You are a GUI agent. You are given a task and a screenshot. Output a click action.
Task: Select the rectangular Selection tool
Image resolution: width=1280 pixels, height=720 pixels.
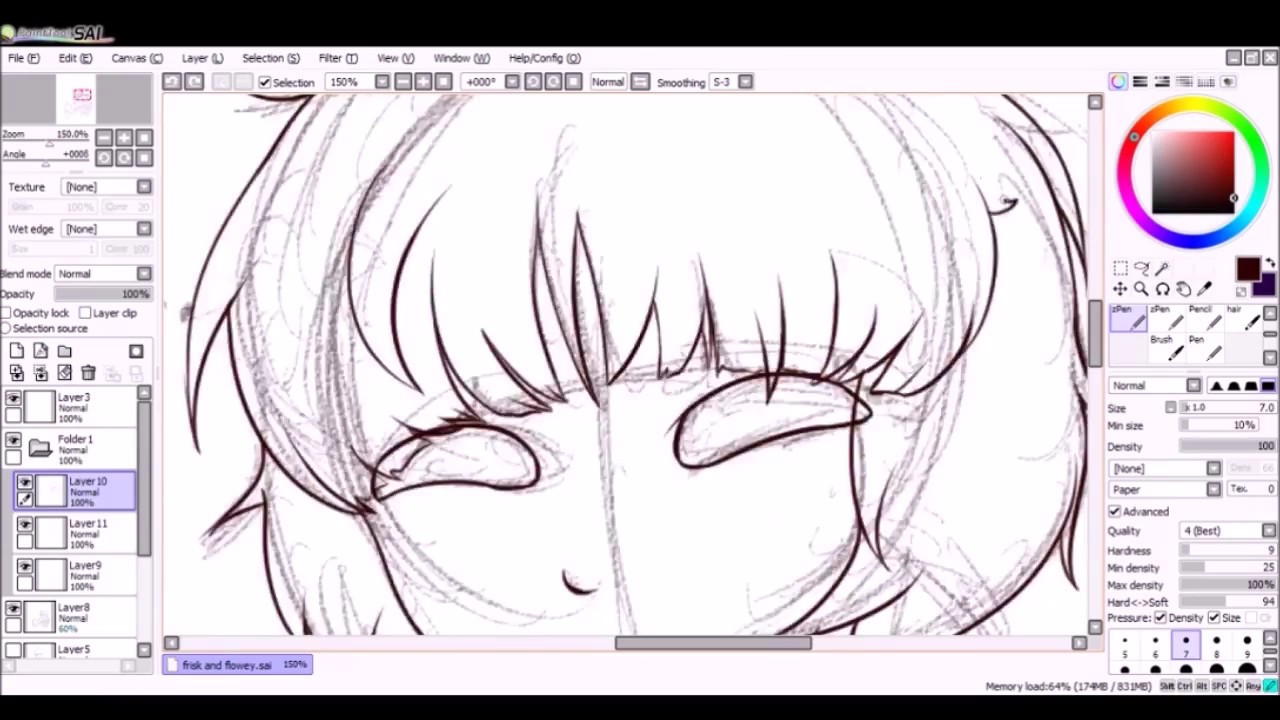pyautogui.click(x=1120, y=268)
